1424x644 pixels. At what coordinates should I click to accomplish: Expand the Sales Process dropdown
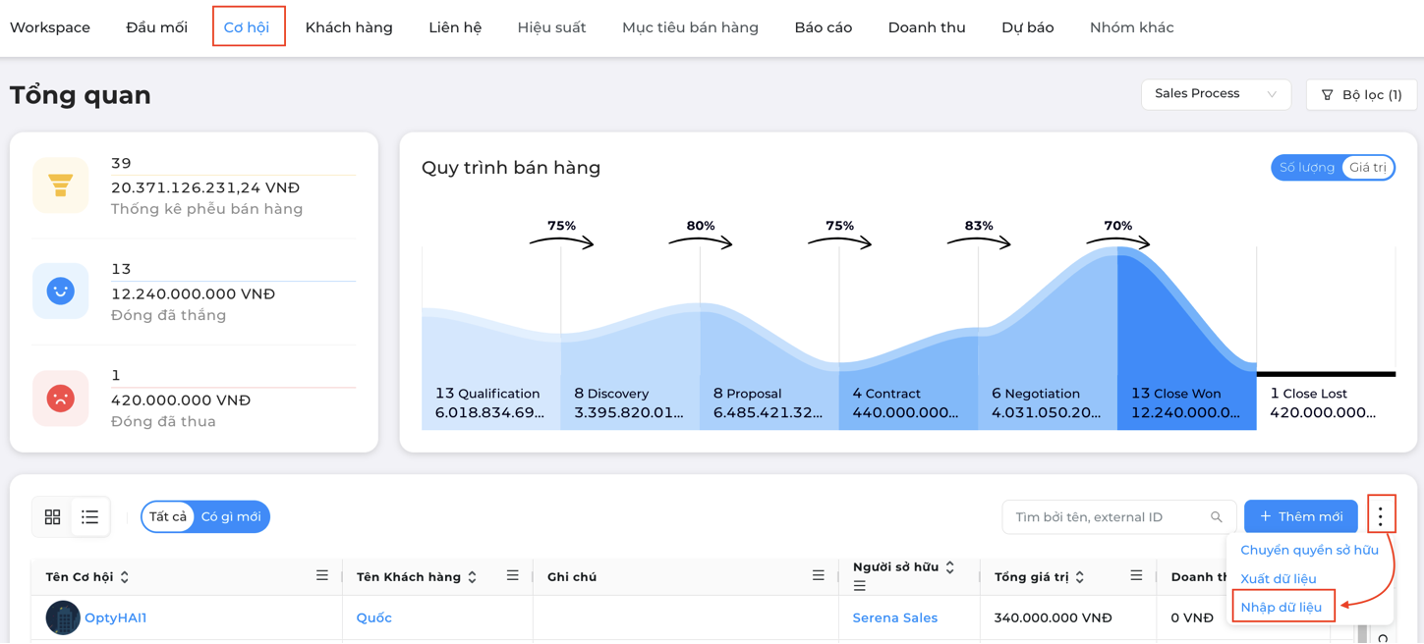(1216, 94)
